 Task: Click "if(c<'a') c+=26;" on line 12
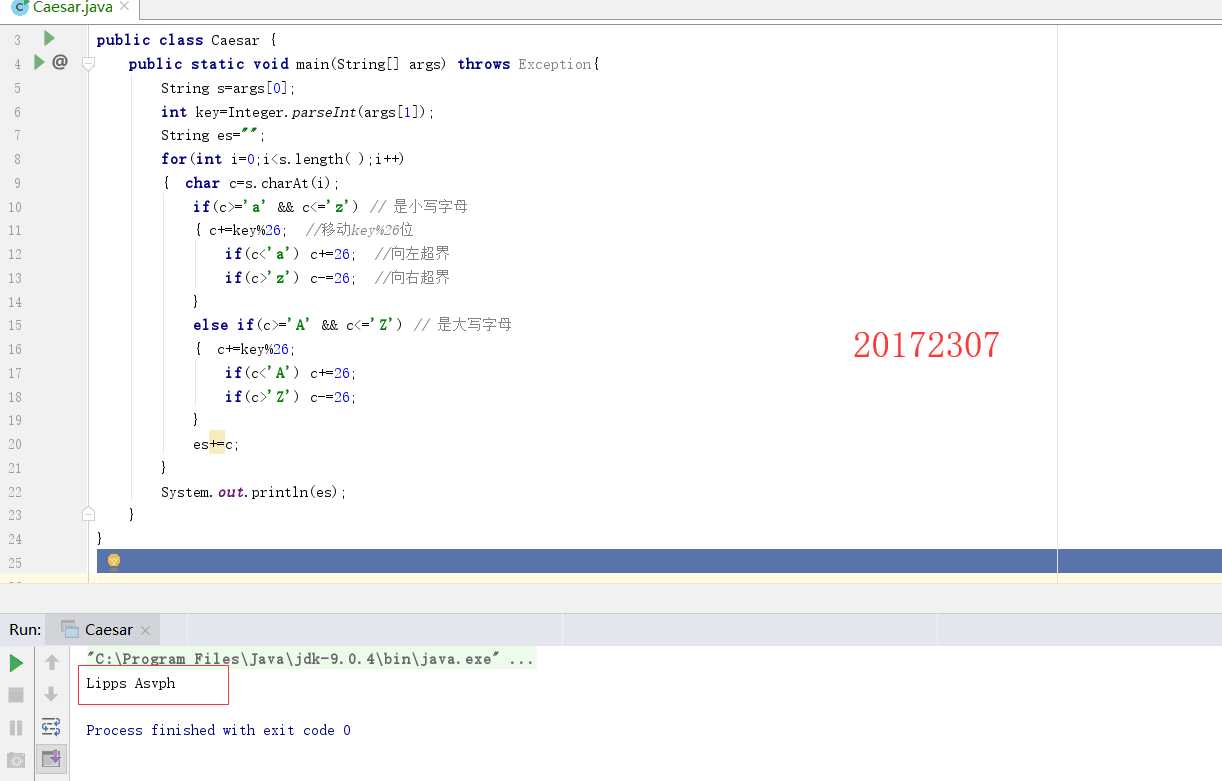pos(291,254)
